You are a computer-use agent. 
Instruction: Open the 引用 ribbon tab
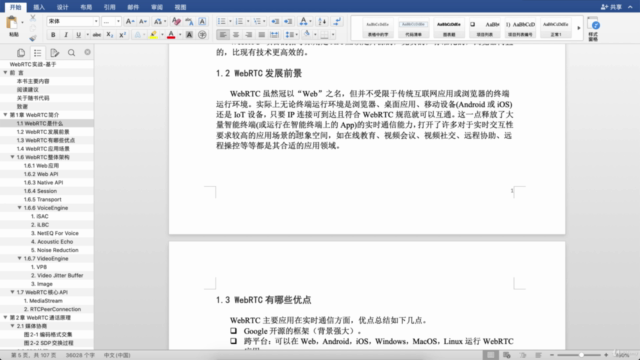click(x=109, y=7)
